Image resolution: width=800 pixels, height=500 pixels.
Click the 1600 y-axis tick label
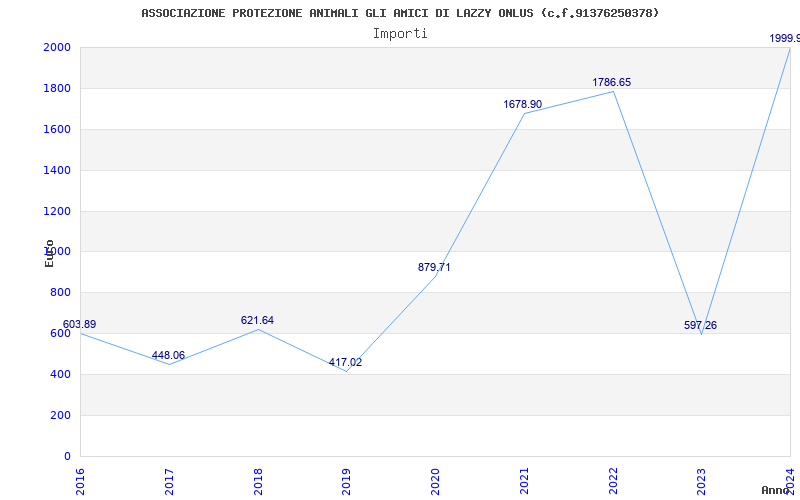tap(57, 129)
